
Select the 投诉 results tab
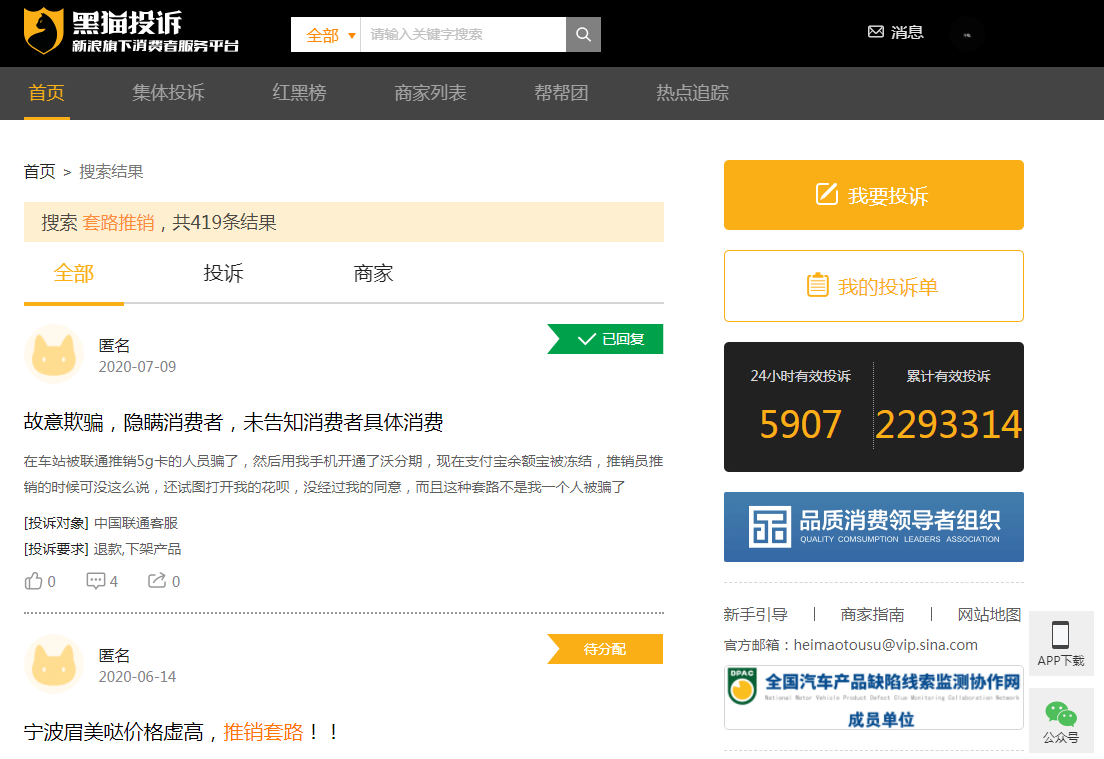[x=223, y=274]
